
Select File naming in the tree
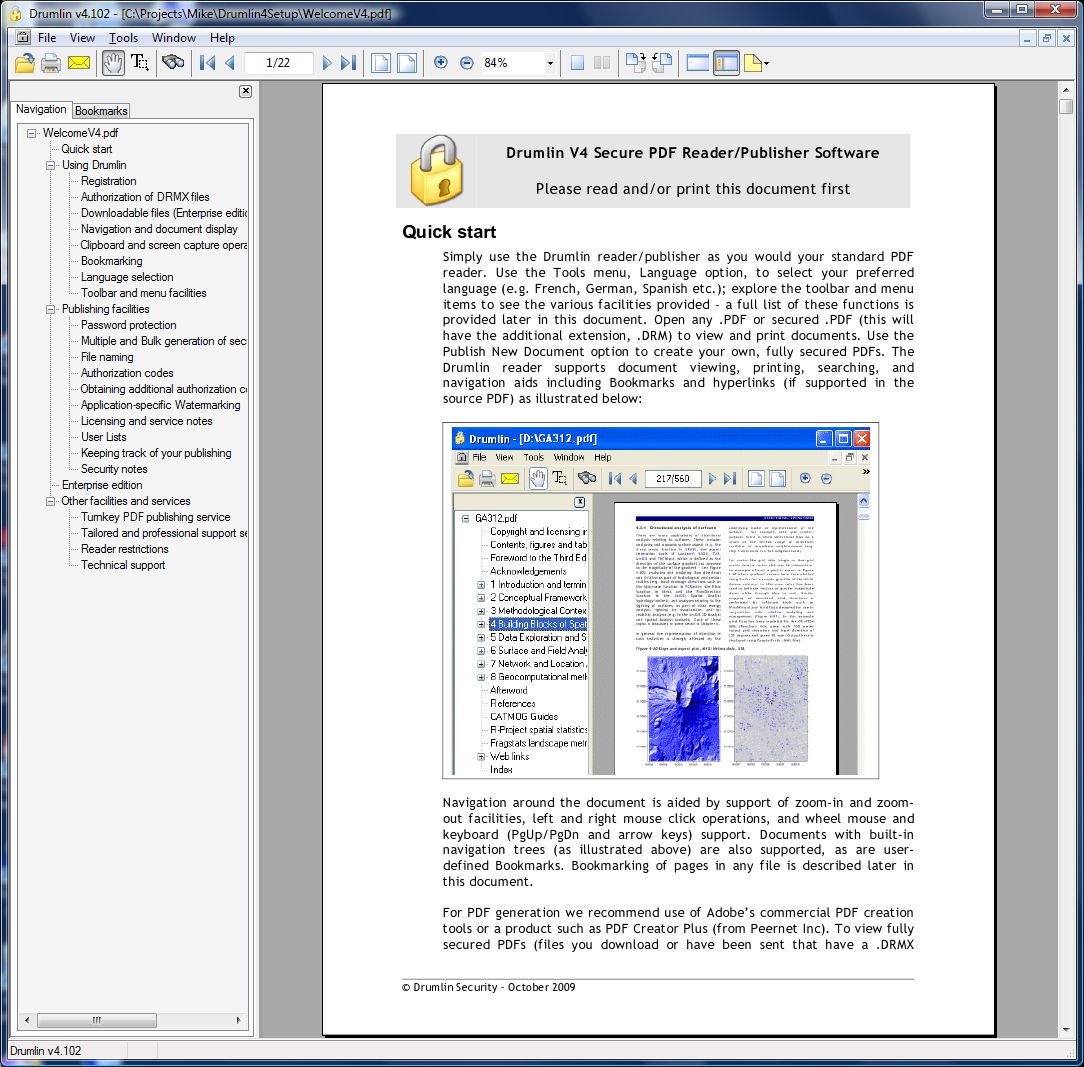106,357
